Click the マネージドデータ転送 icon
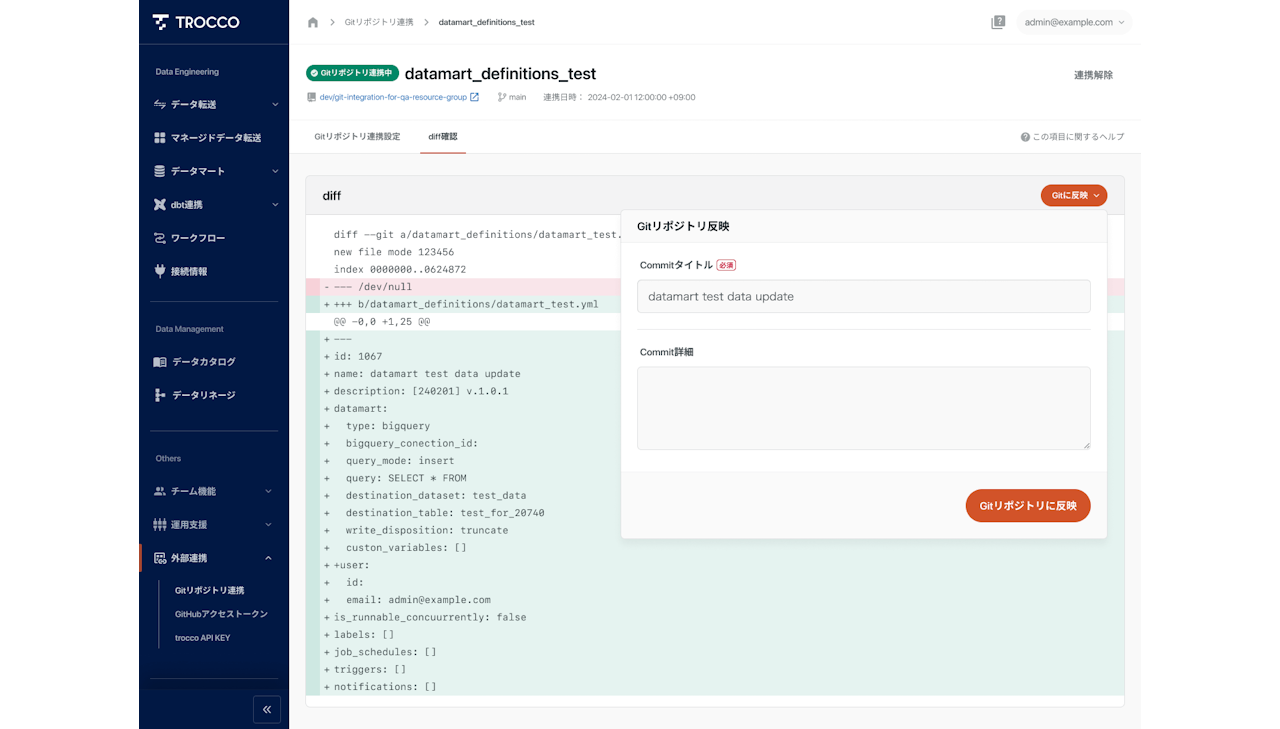The image size is (1280, 729). click(160, 138)
